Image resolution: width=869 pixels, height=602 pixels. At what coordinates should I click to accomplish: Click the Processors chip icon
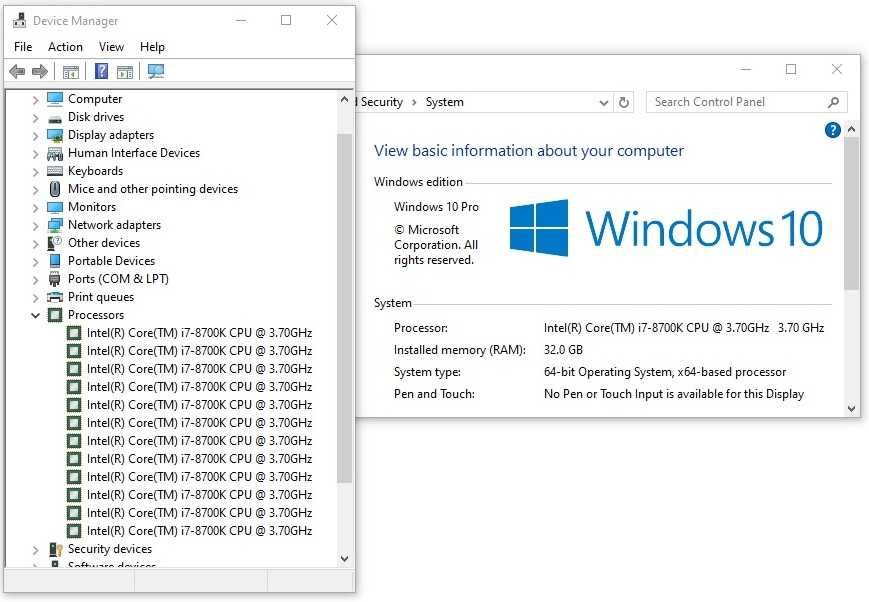pyautogui.click(x=55, y=315)
